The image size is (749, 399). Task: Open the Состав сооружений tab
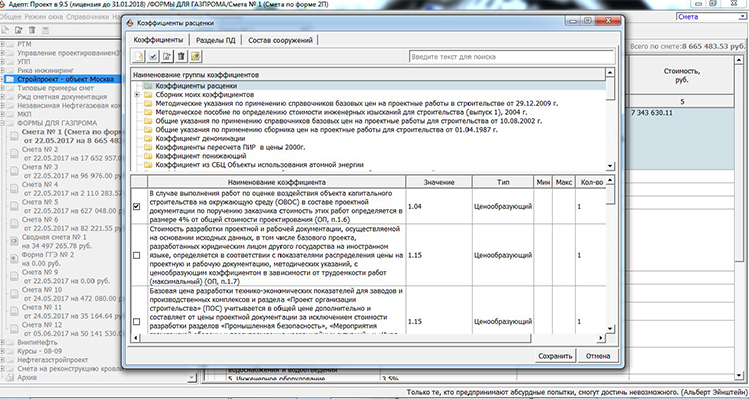[x=280, y=40]
